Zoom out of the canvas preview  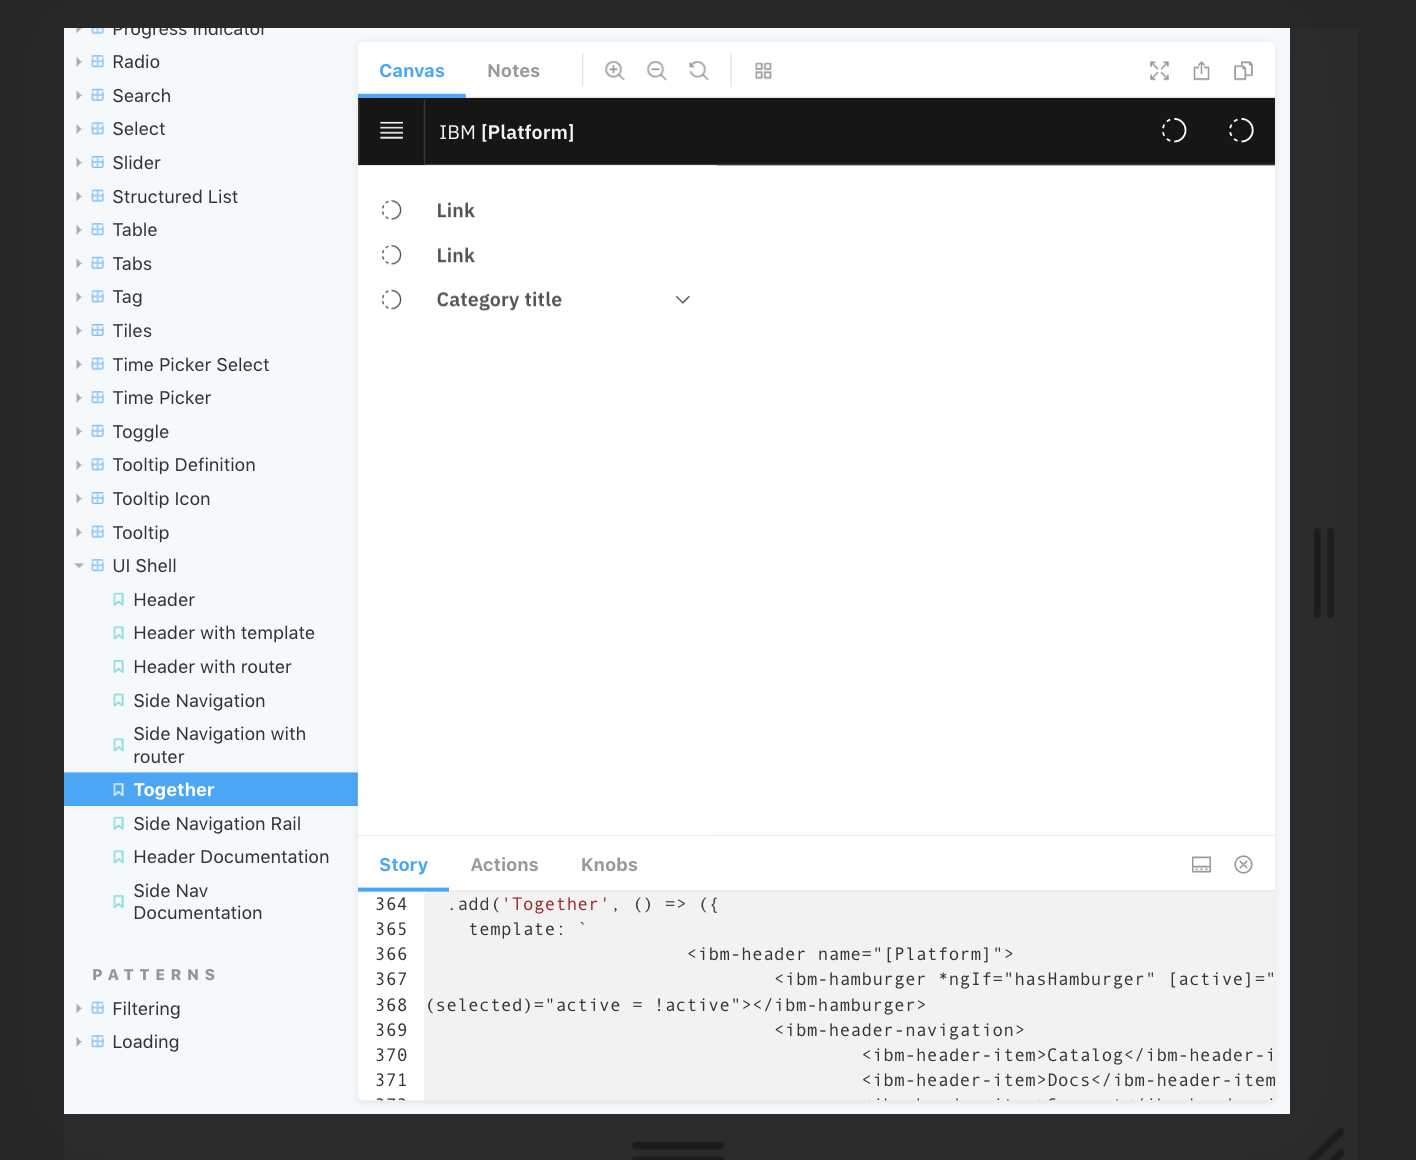656,70
